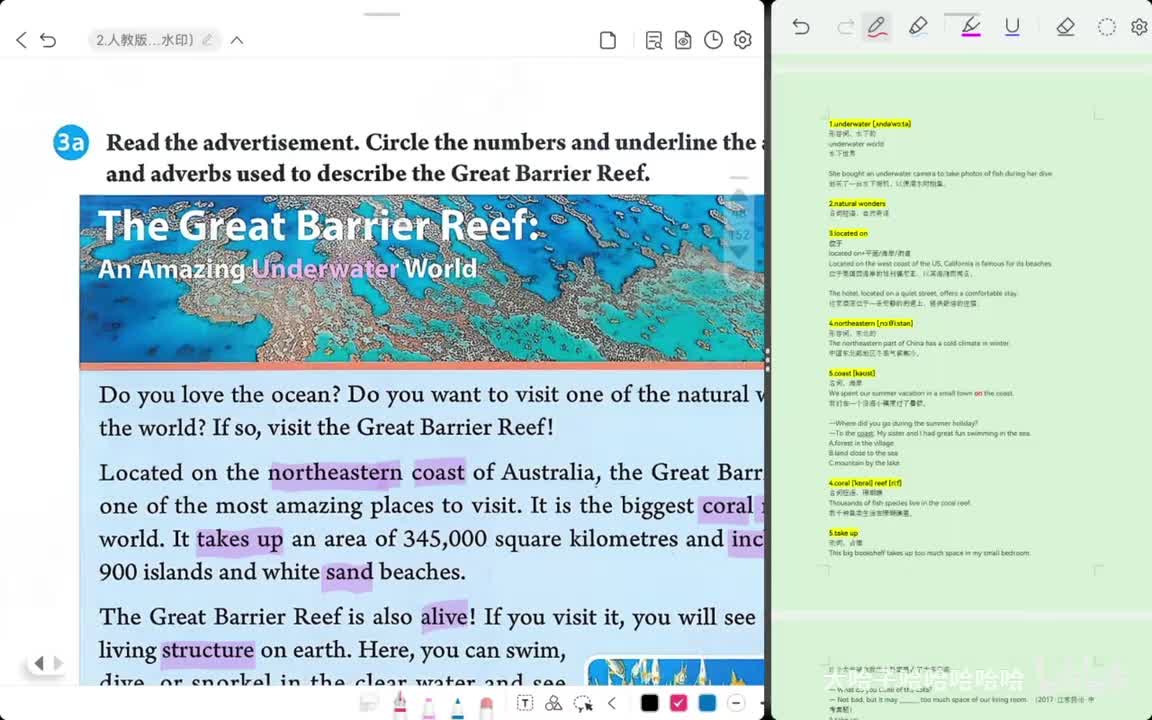
Task: Click note heading '5.take up'
Action: [x=843, y=533]
